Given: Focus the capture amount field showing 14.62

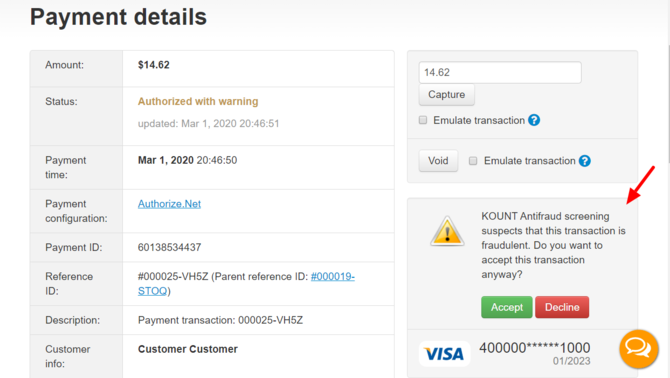Looking at the screenshot, I should [x=500, y=72].
